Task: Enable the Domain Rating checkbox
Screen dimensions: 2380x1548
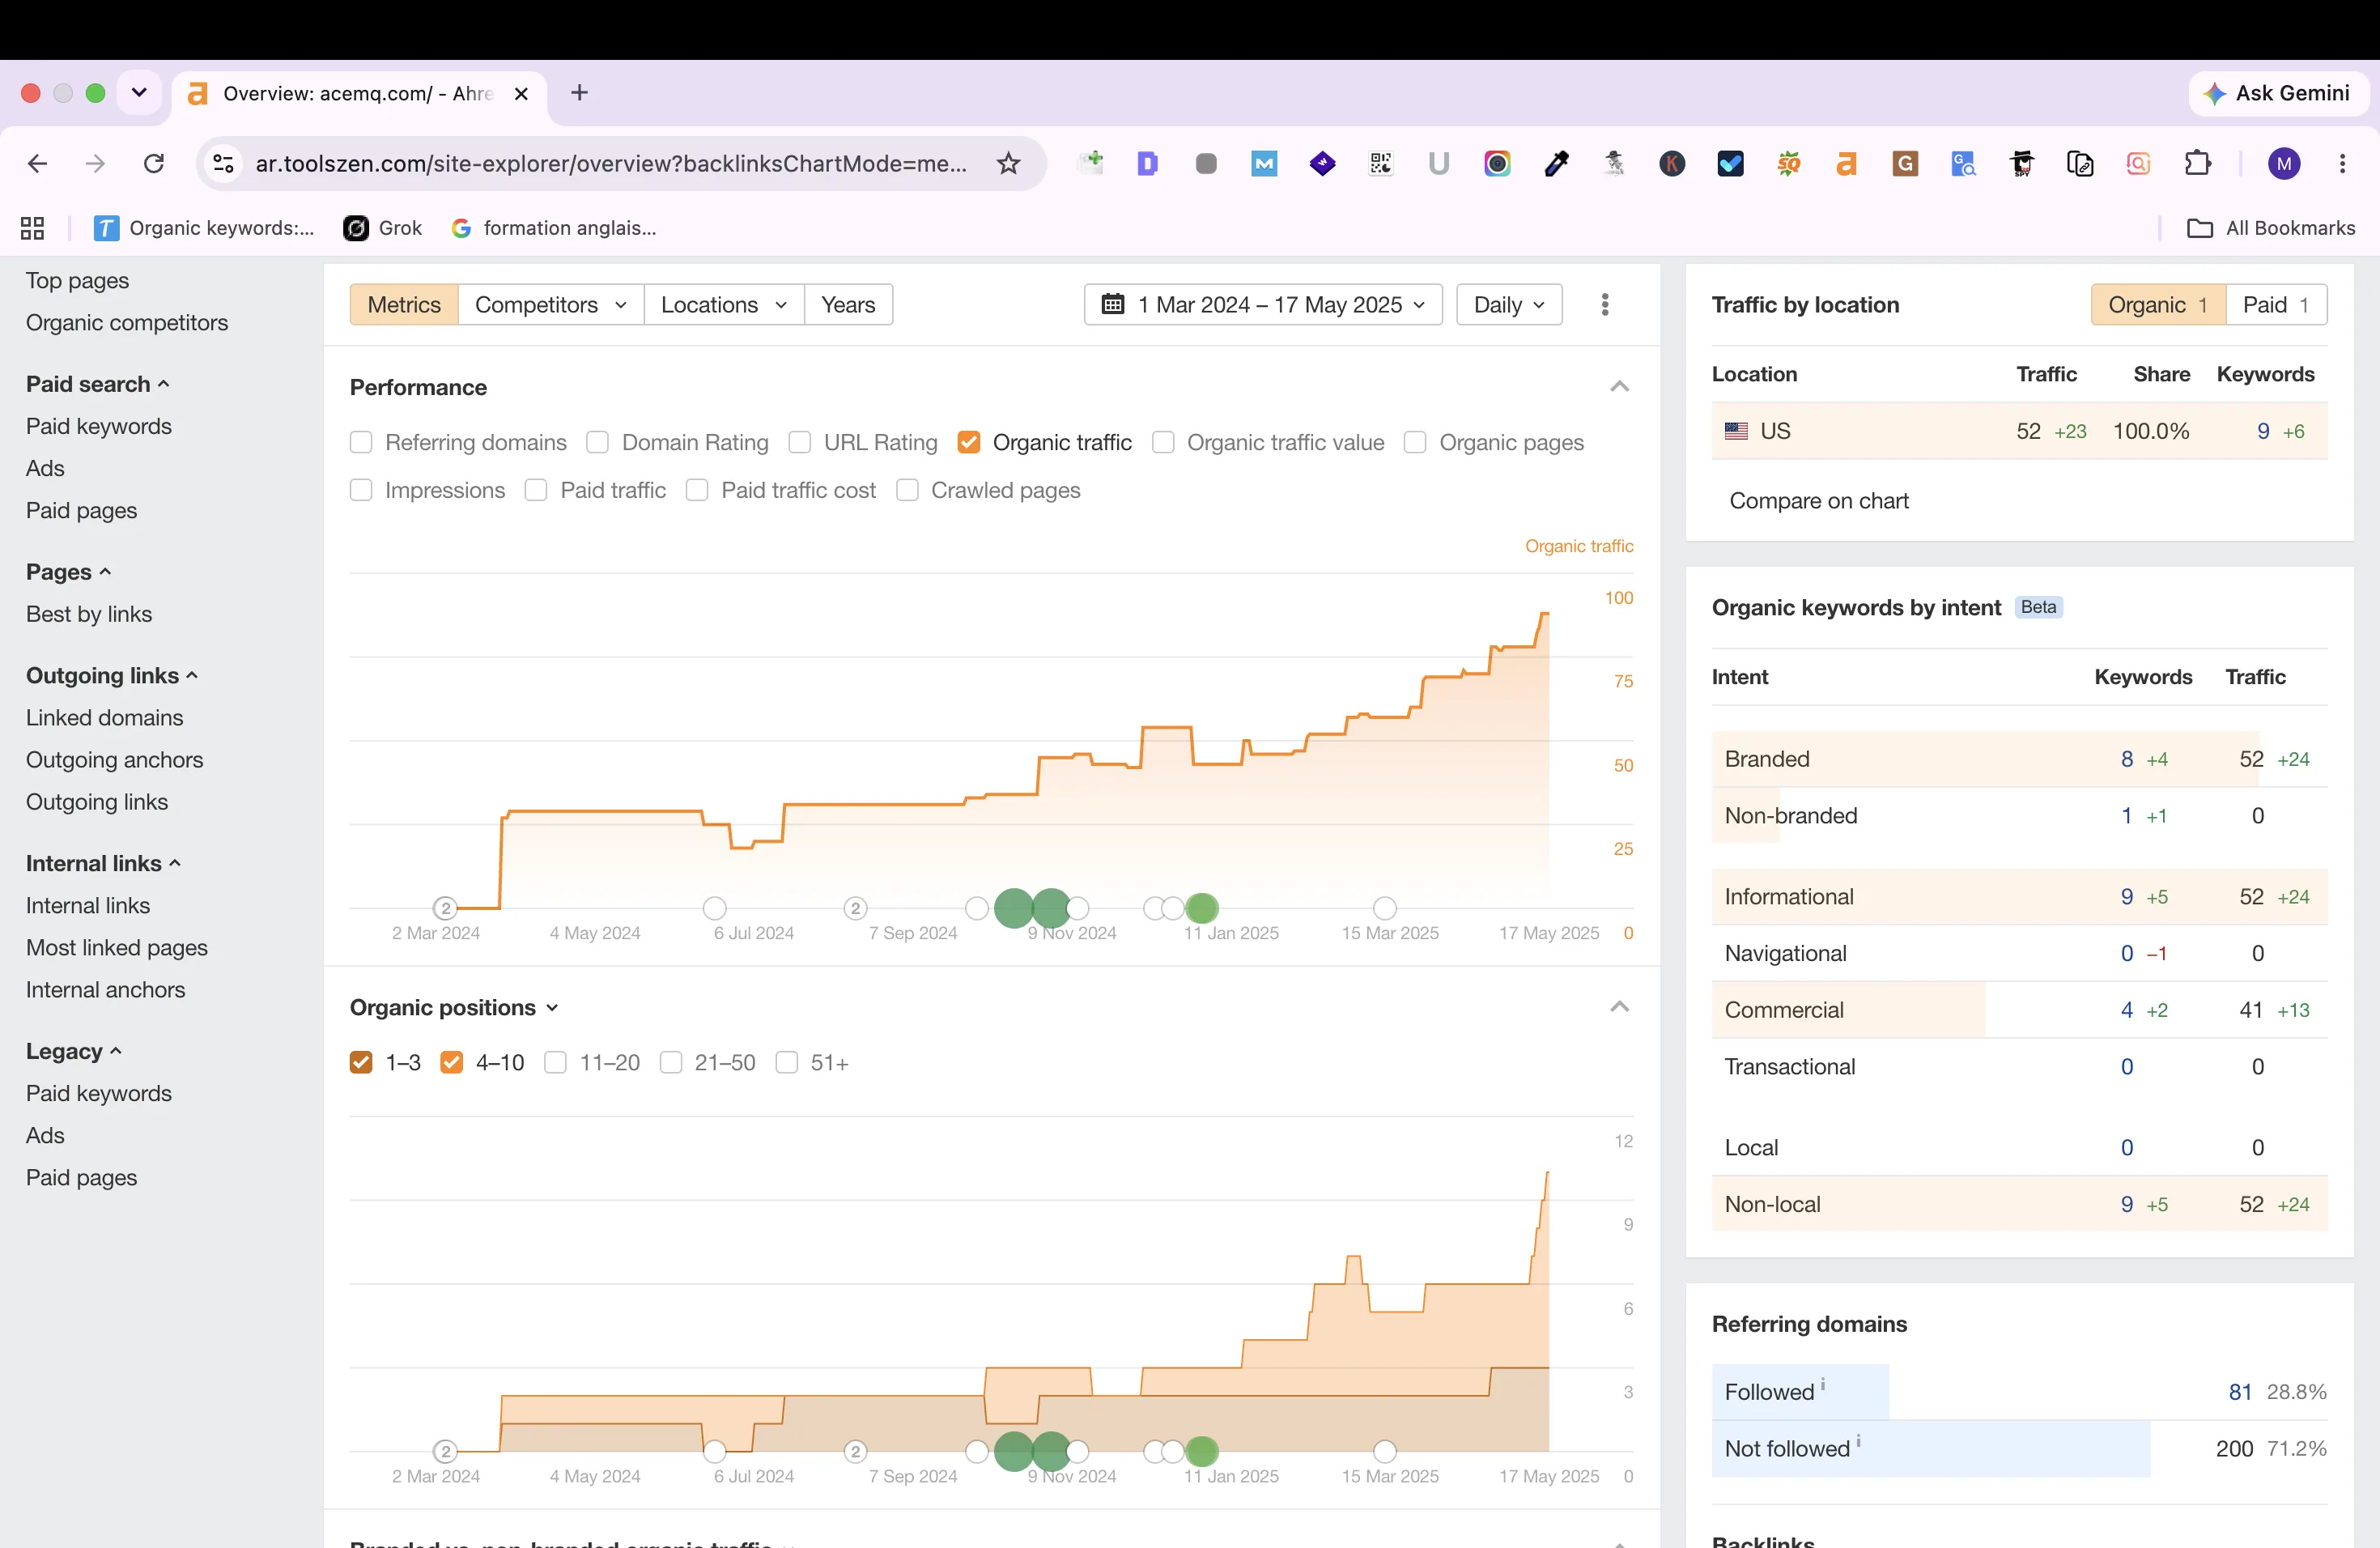Action: [x=597, y=442]
